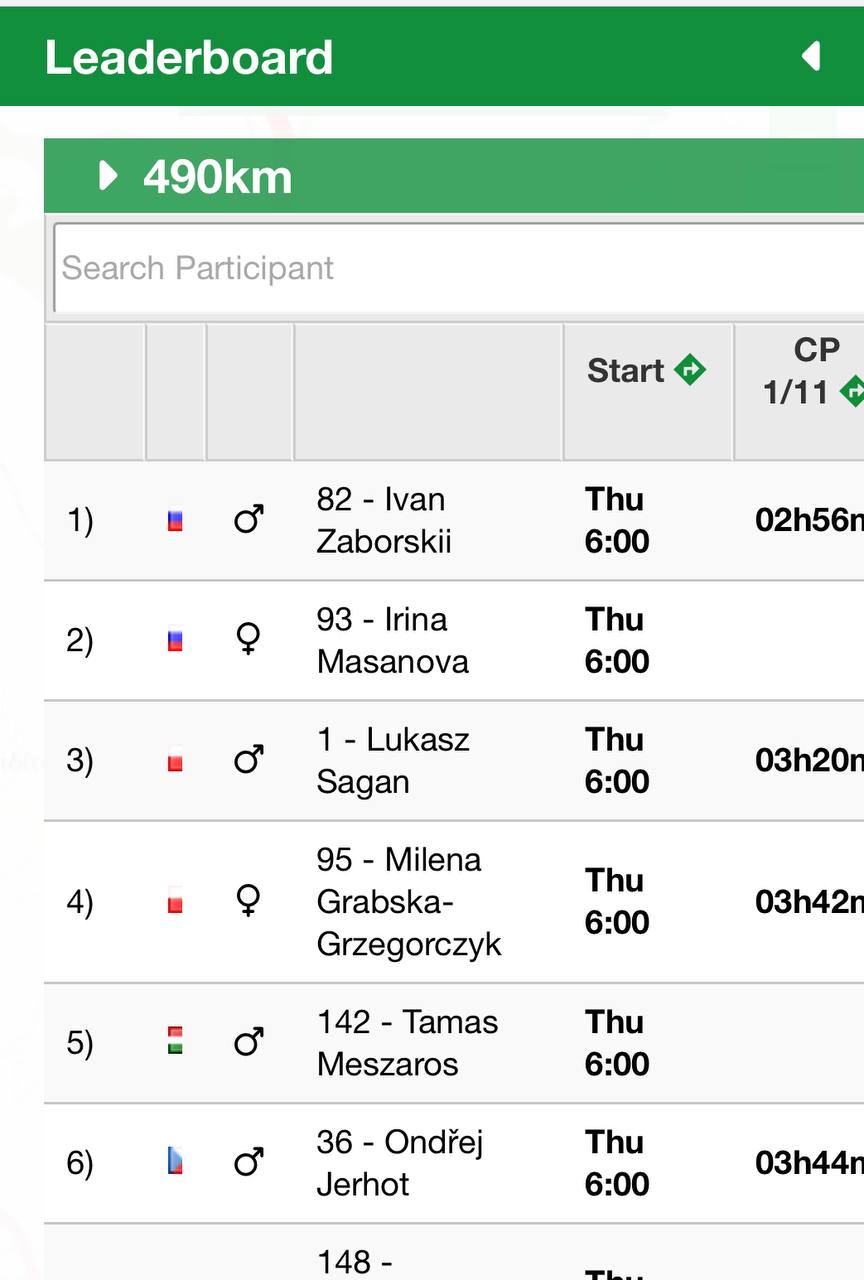The width and height of the screenshot is (864, 1280).
Task: Click into the Search Participant field
Action: click(x=459, y=268)
